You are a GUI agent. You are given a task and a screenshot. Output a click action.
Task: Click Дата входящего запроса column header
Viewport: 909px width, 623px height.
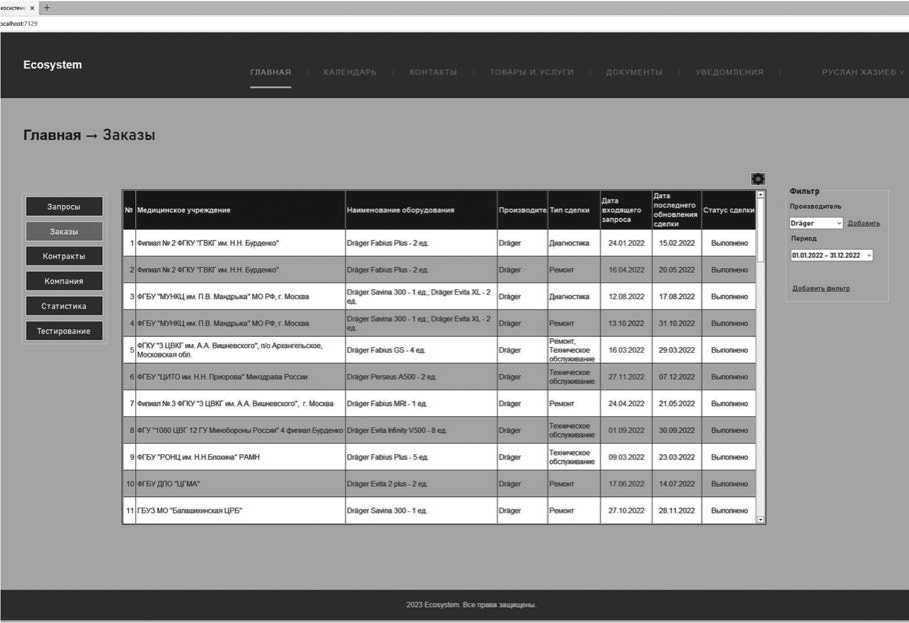point(626,210)
